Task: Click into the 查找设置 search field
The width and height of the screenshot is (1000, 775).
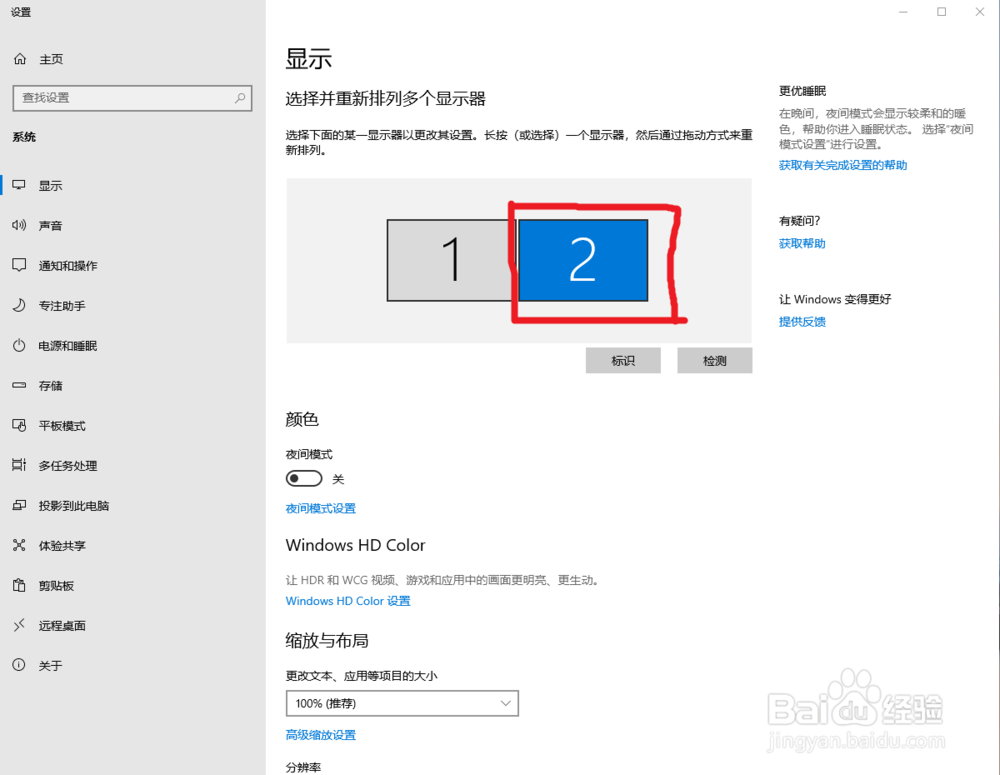Action: pyautogui.click(x=133, y=98)
